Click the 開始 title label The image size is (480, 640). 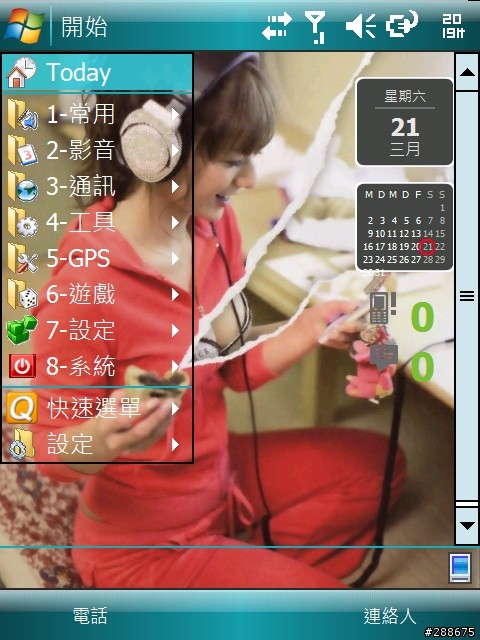click(84, 27)
